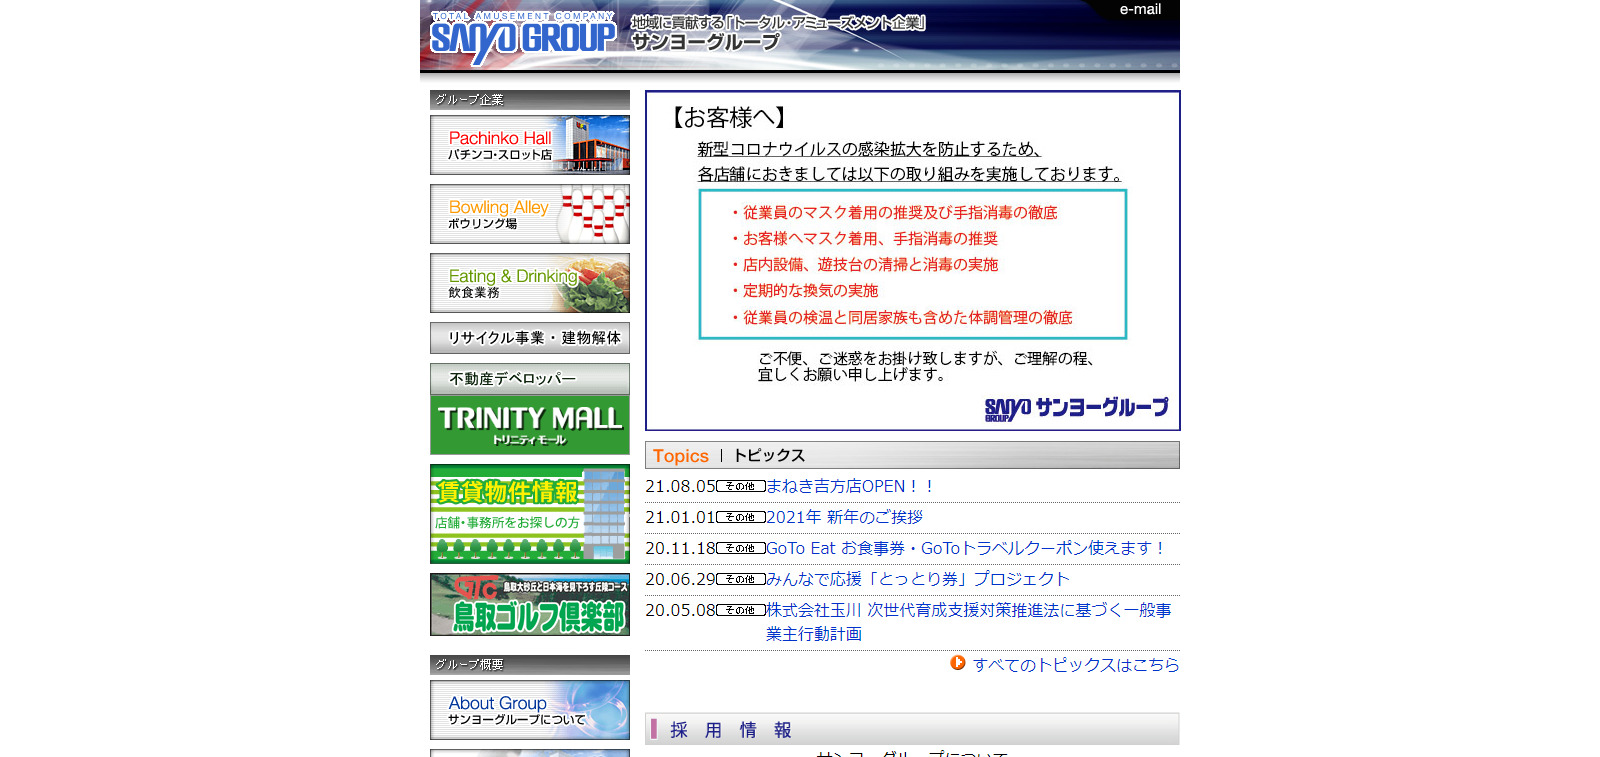
Task: Click the グループ概要 sidebar heading
Action: point(530,664)
